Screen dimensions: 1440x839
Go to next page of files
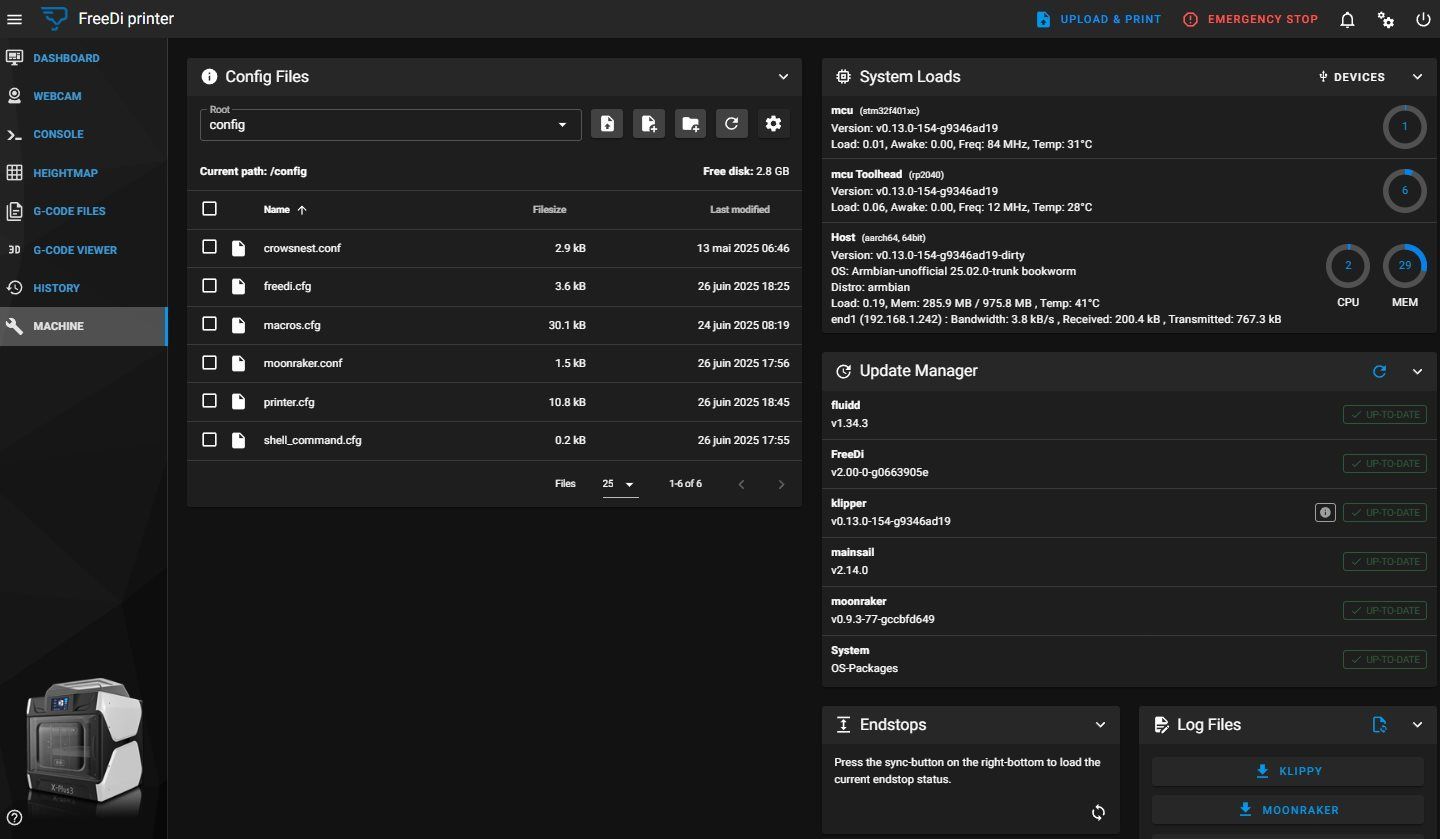(781, 484)
